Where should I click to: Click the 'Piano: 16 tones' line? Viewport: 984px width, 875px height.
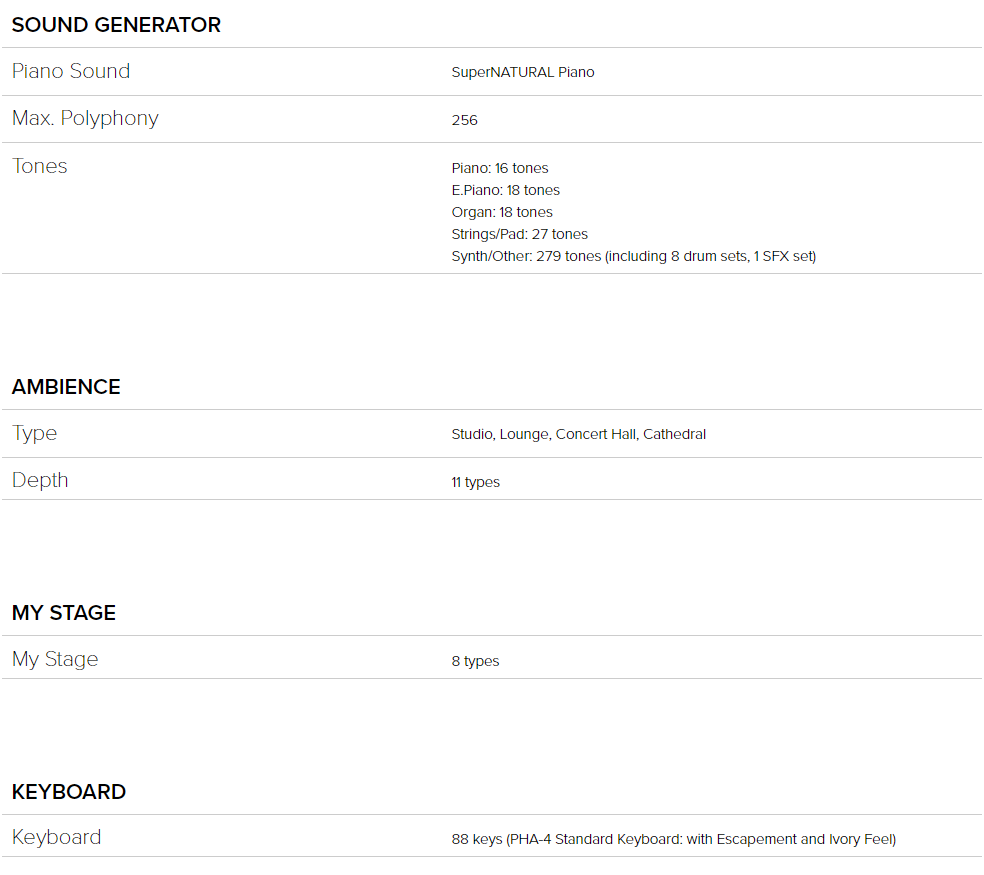click(499, 168)
